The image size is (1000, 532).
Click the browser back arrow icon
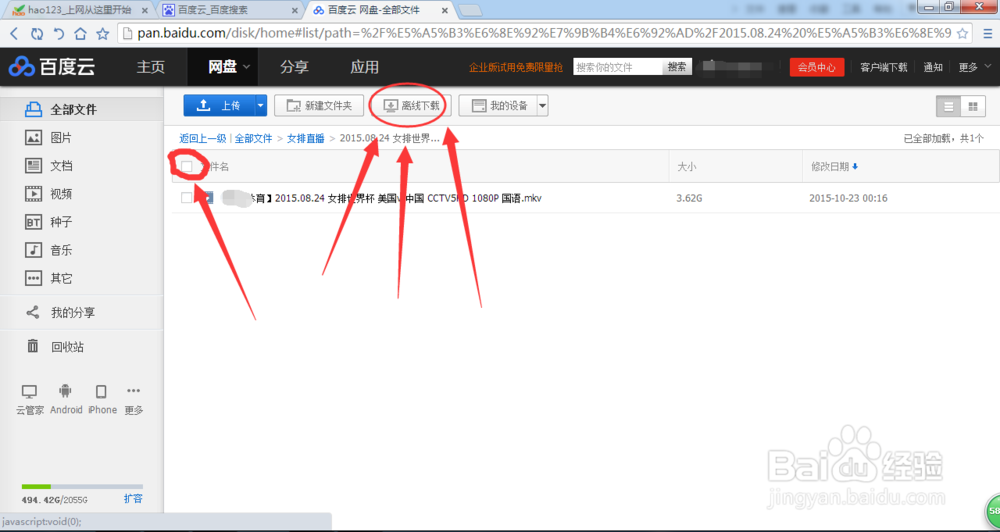pos(14,34)
